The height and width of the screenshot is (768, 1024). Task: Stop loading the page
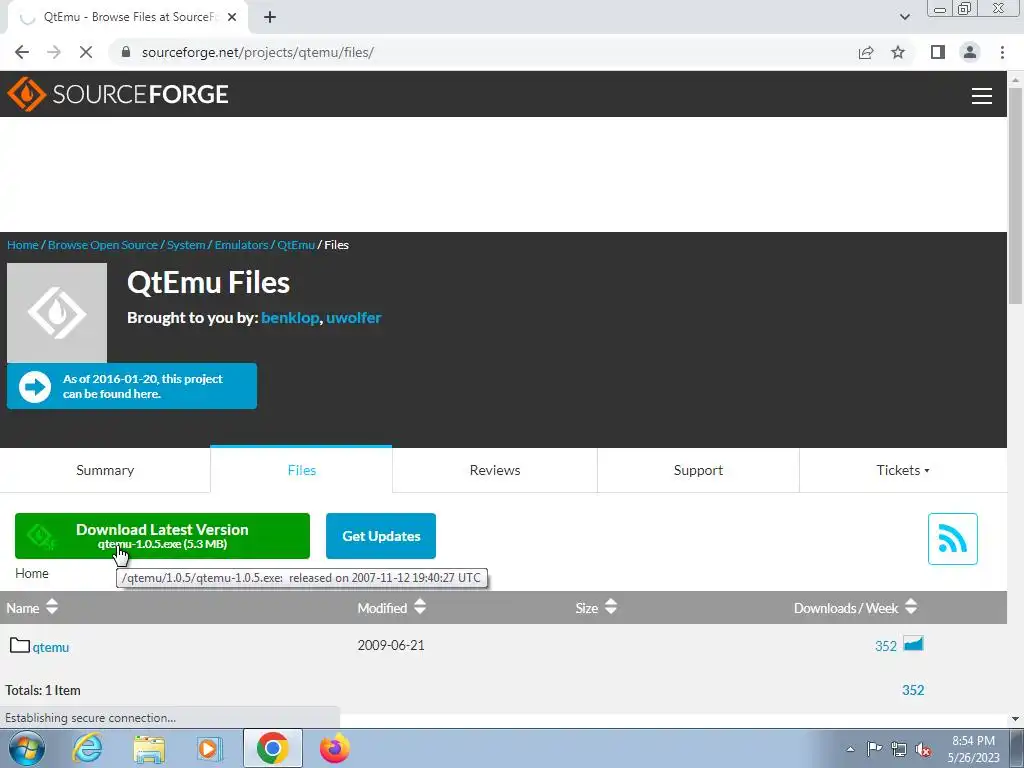pos(86,52)
